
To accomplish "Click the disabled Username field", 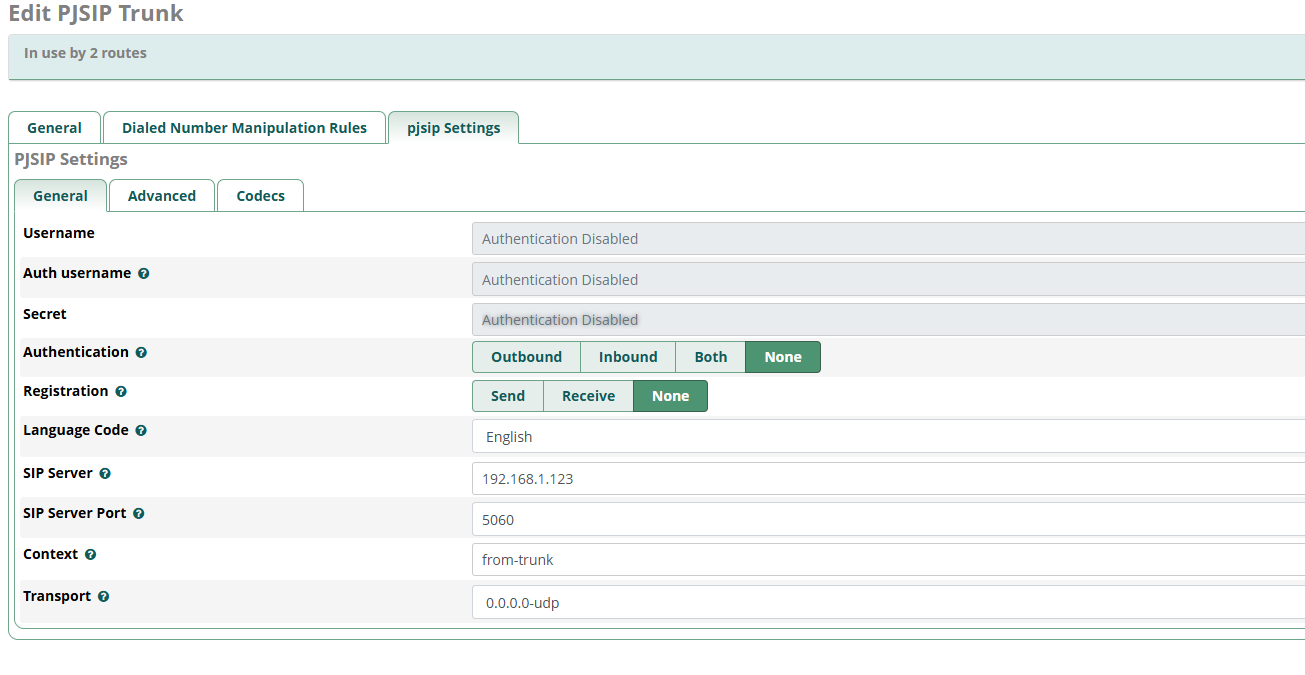I will [888, 239].
